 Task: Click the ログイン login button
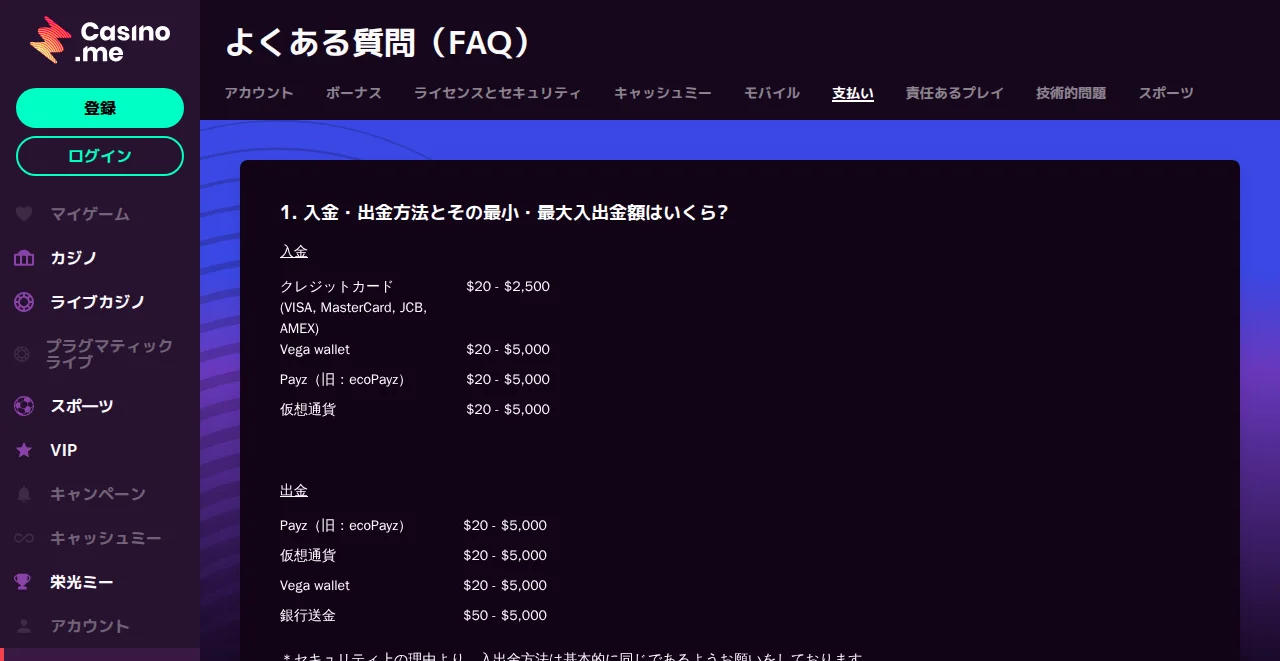click(x=100, y=156)
